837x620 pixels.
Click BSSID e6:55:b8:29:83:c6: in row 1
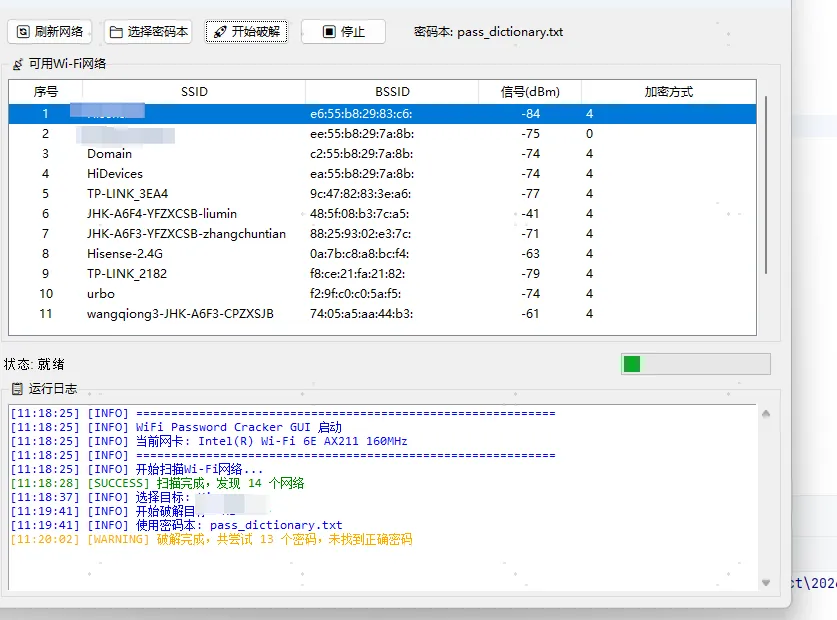click(361, 114)
